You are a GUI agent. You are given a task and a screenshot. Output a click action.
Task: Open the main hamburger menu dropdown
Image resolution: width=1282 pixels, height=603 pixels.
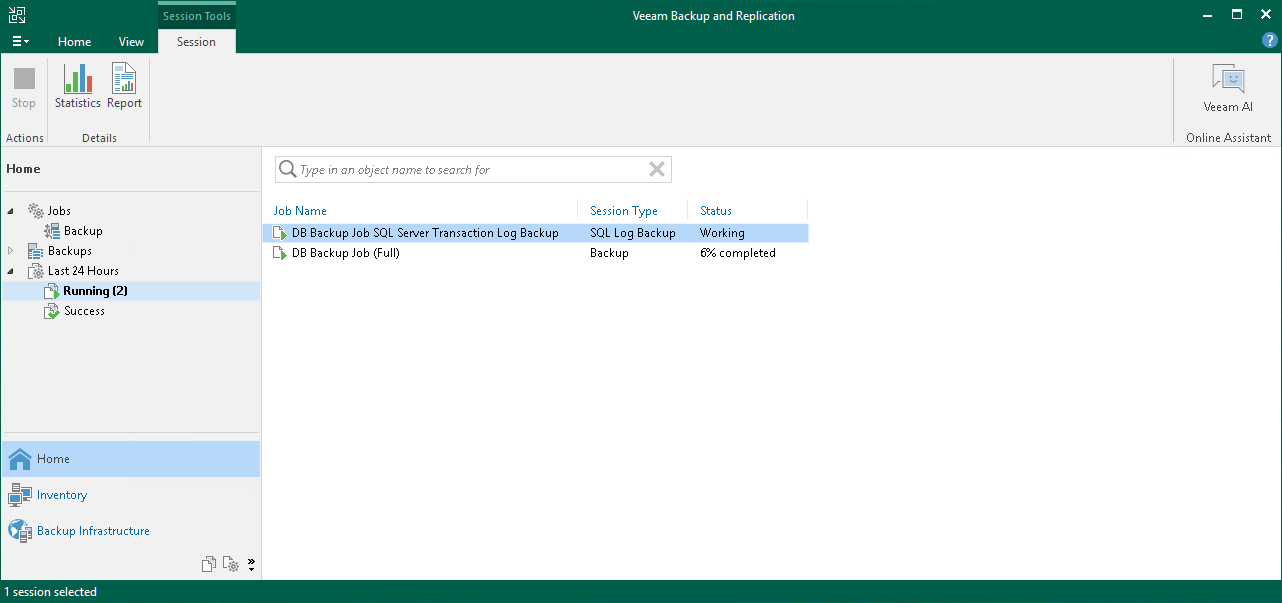(20, 42)
